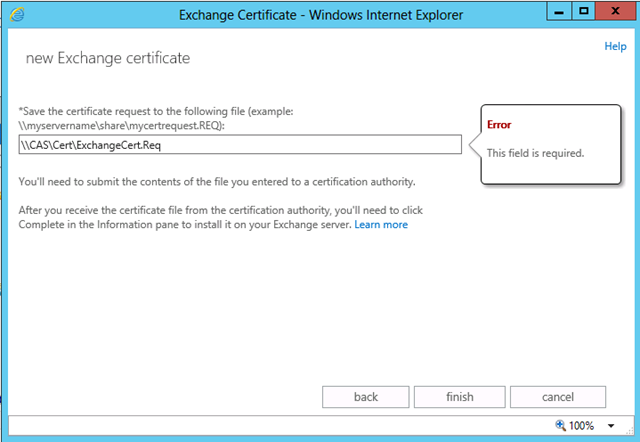Click the red Error heading in callout
The width and height of the screenshot is (640, 442).
[x=499, y=125]
